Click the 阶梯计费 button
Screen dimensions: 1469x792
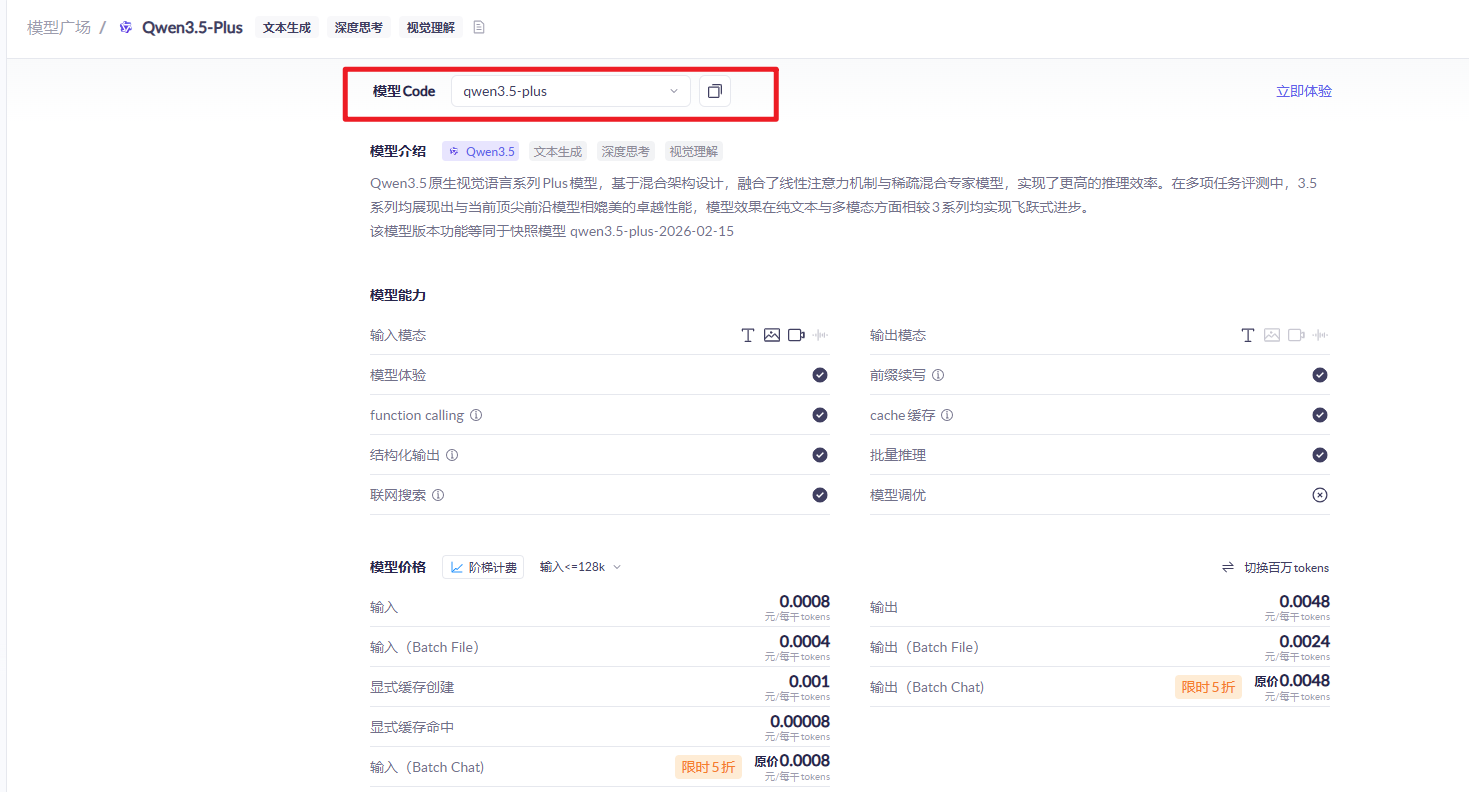point(483,567)
